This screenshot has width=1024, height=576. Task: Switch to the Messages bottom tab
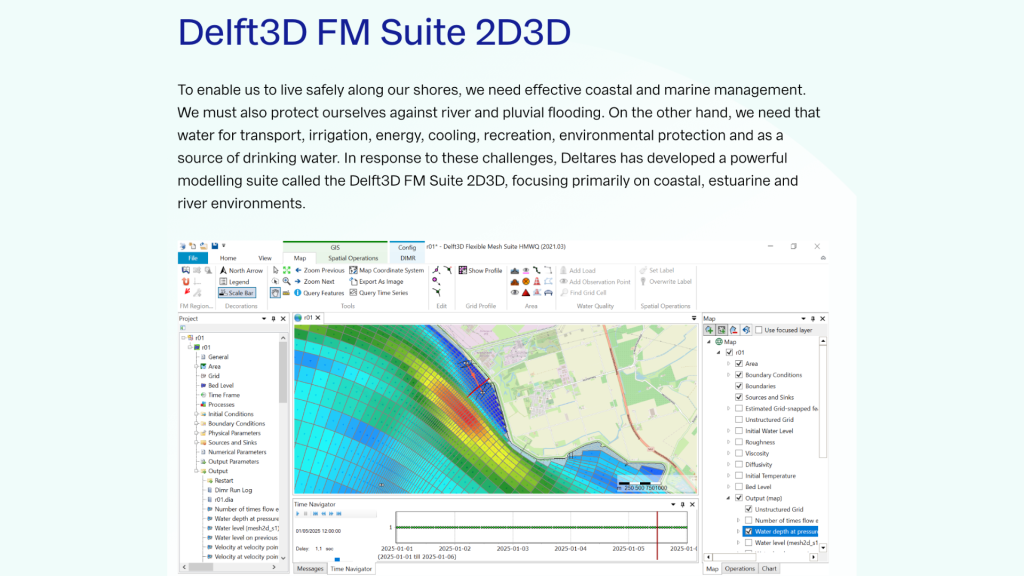pos(310,569)
